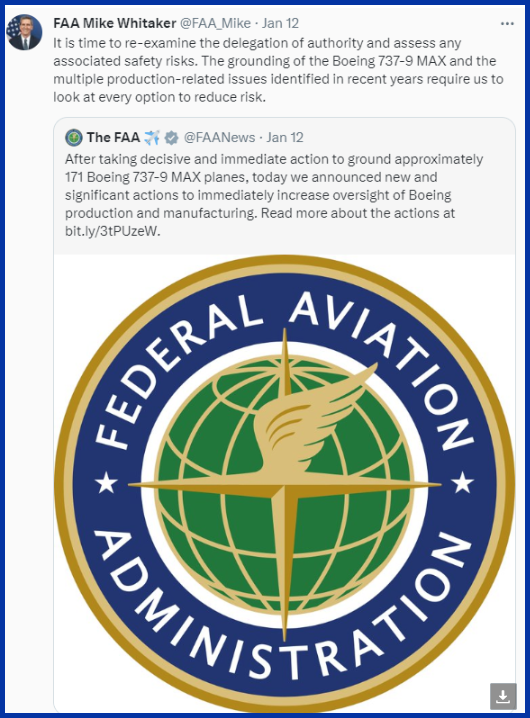Click The FAA account name
Viewport: 530px width, 718px height.
[114, 137]
